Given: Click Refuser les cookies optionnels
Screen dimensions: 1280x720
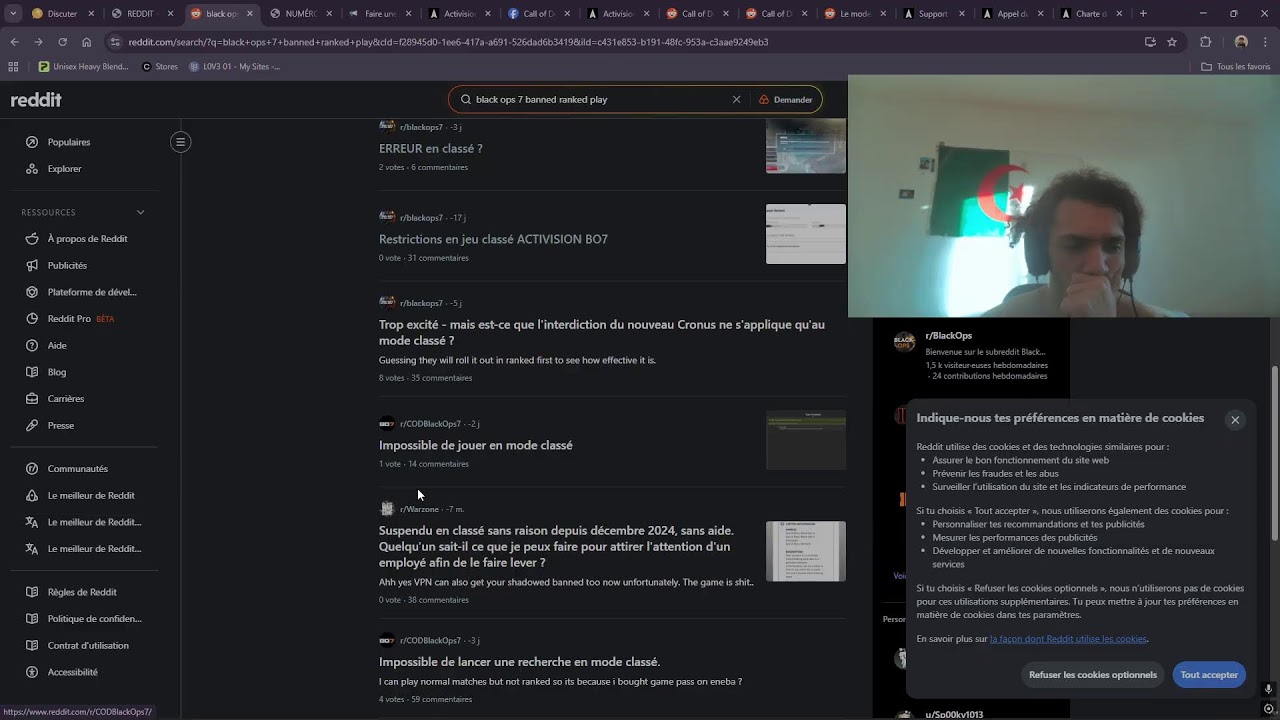Looking at the screenshot, I should point(1093,675).
